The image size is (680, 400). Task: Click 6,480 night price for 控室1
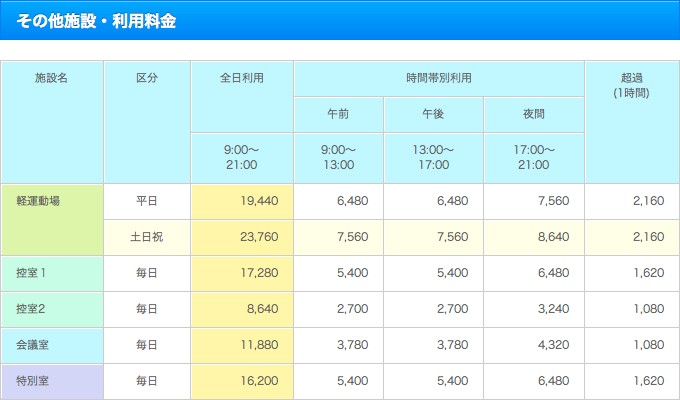[534, 273]
